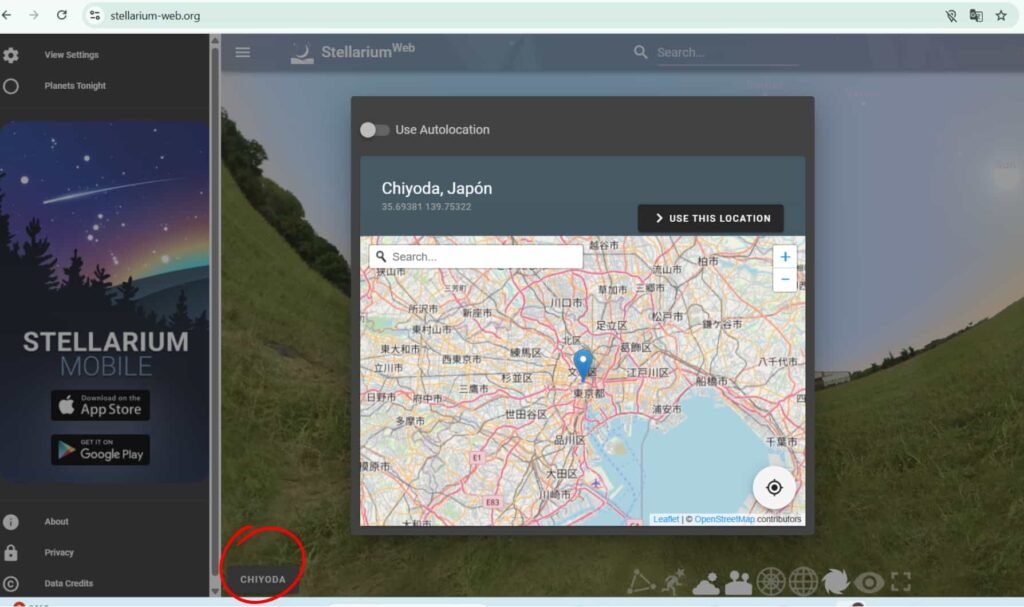1024x607 pixels.
Task: Open the CHIYODA location button
Action: 263,580
